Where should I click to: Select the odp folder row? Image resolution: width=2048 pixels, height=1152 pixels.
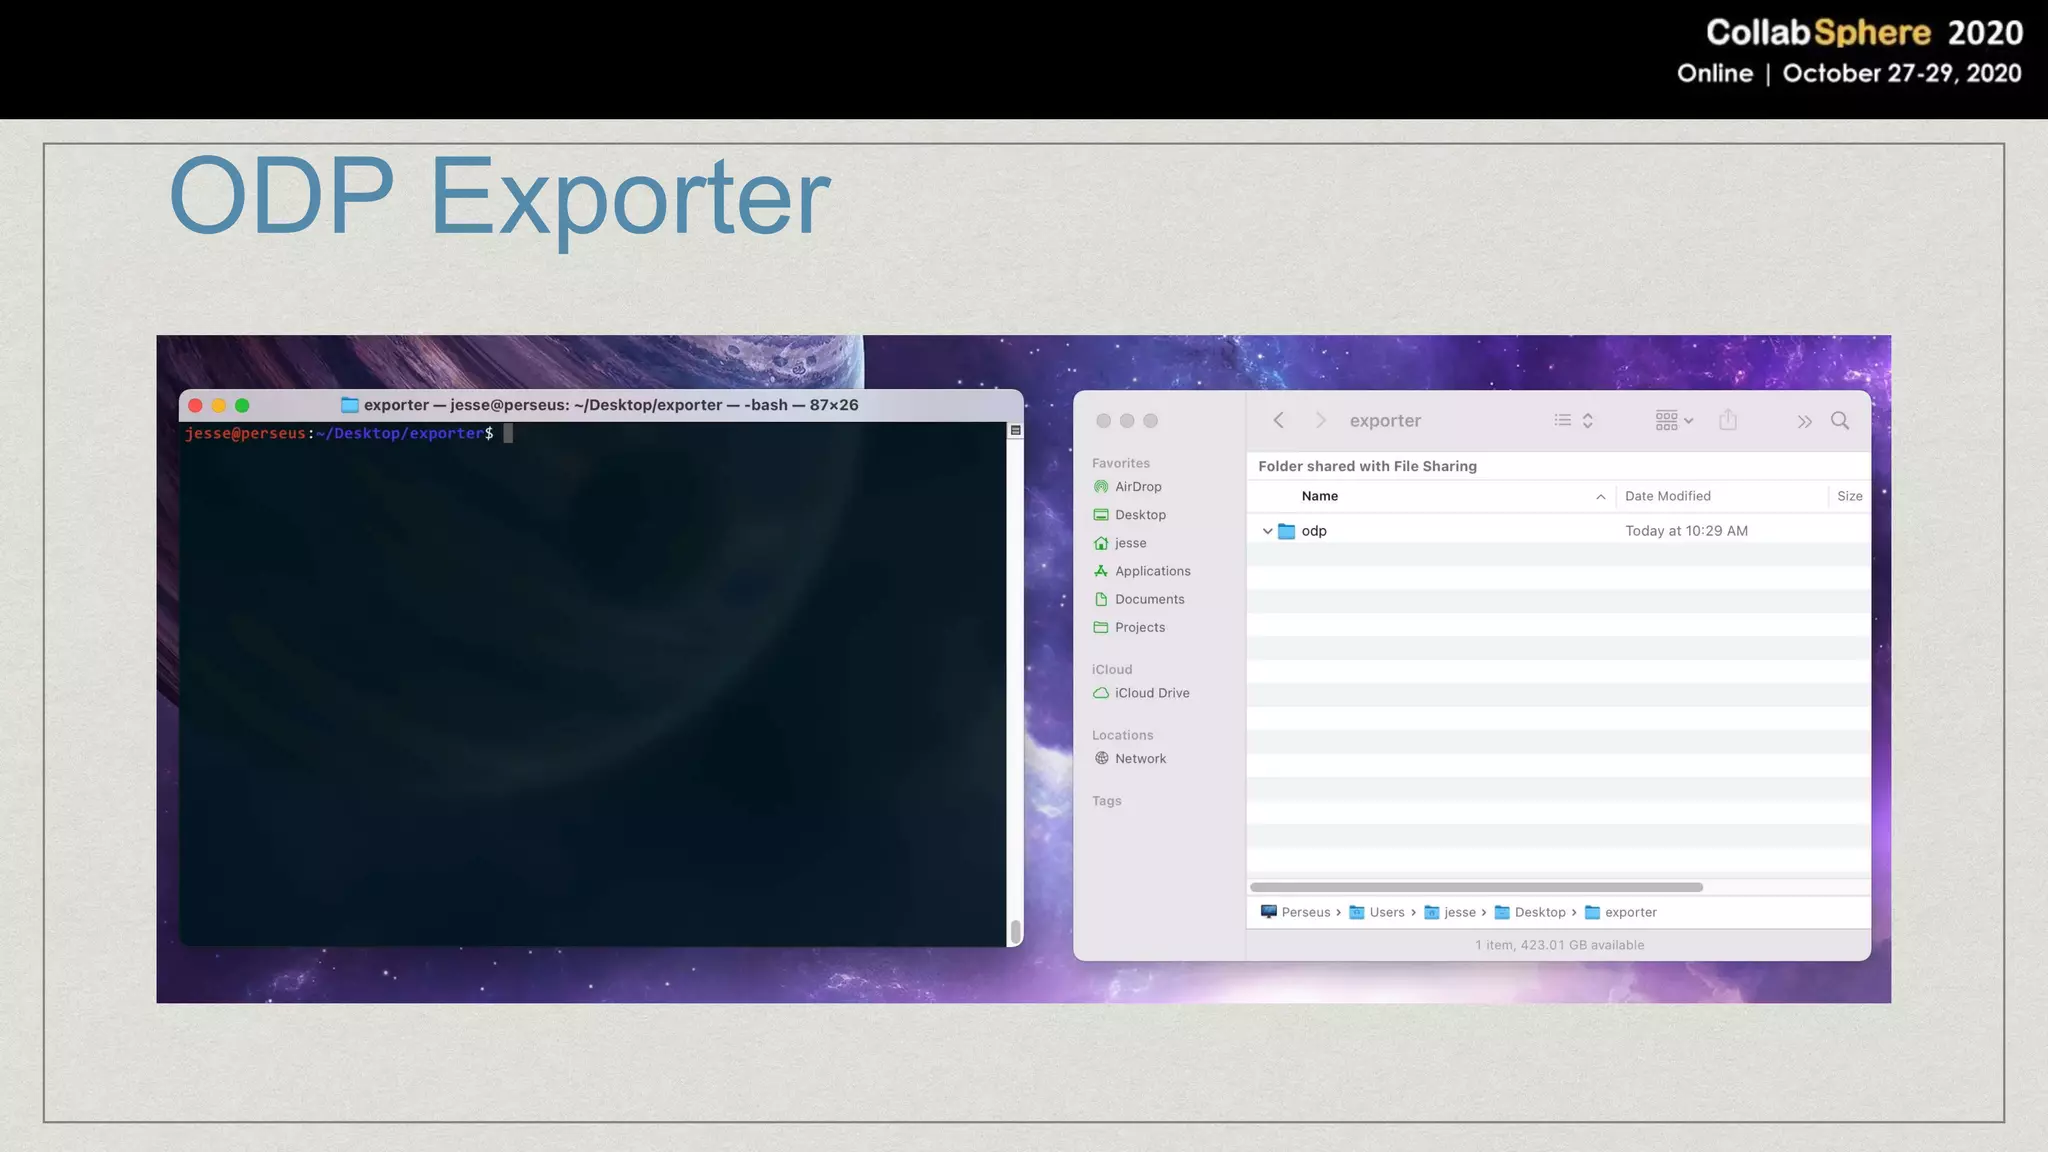[x=1558, y=531]
